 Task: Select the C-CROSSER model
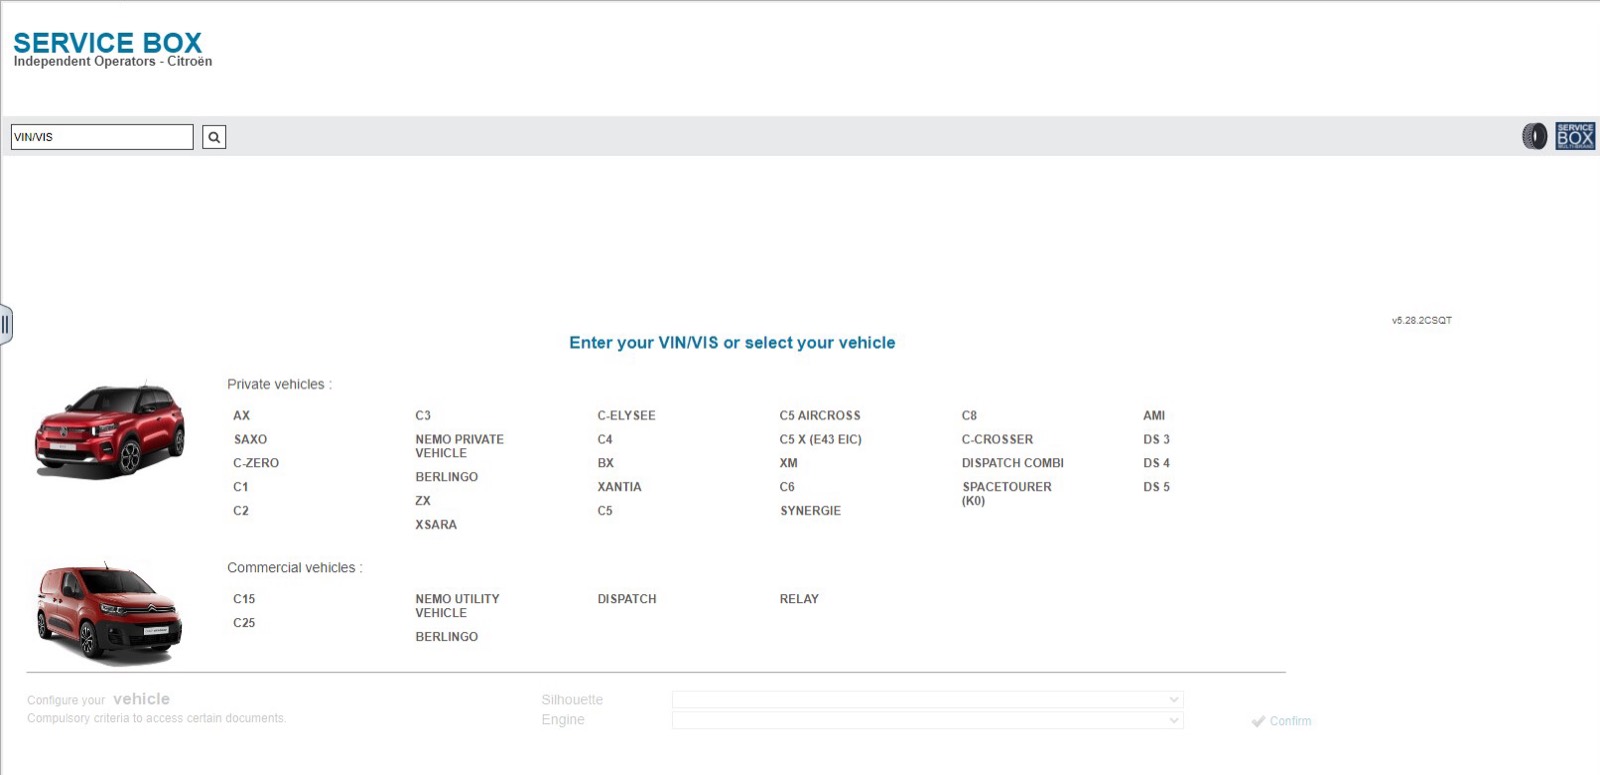coord(997,439)
